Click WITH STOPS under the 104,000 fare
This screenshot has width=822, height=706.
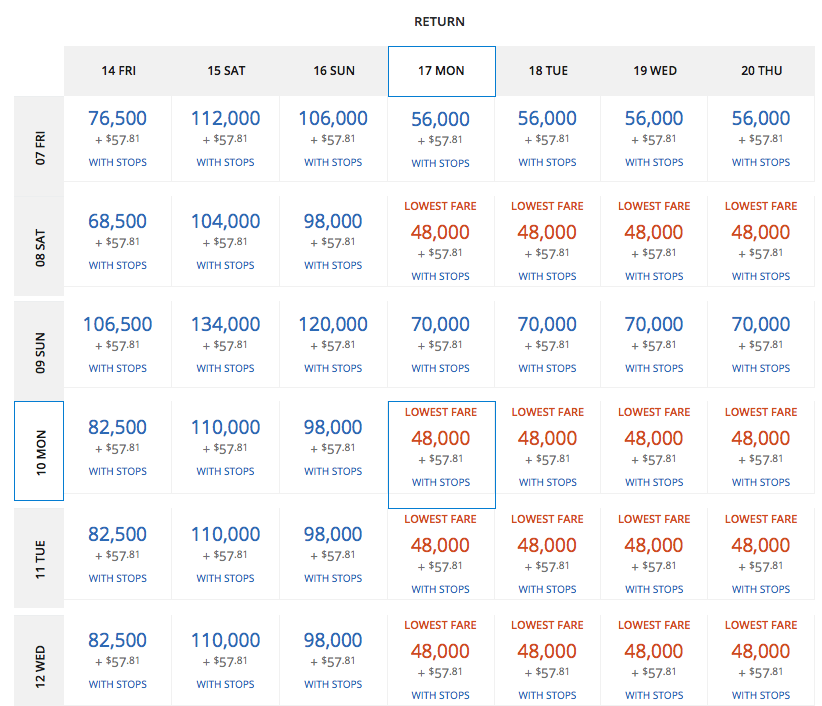pyautogui.click(x=225, y=266)
